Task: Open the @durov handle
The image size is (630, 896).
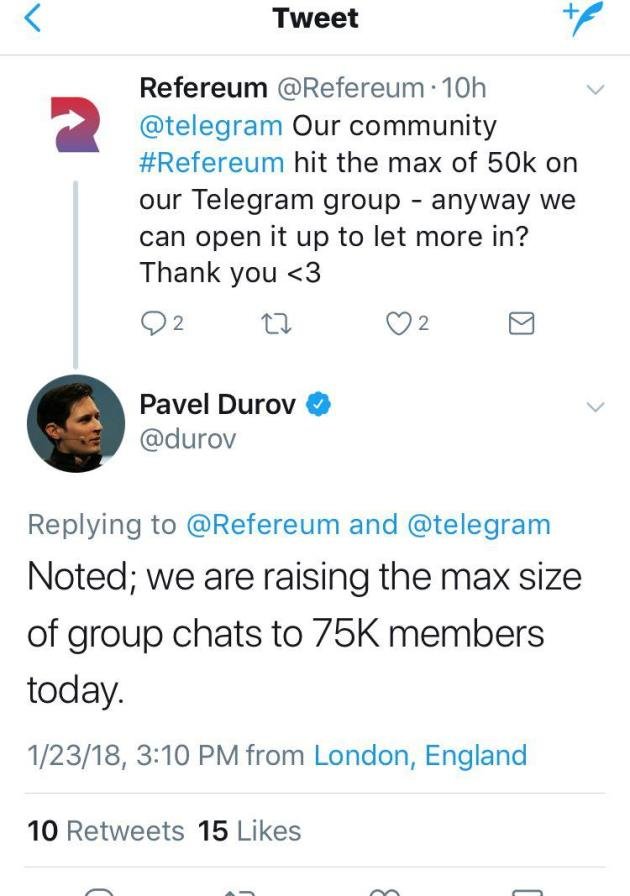Action: [188, 439]
